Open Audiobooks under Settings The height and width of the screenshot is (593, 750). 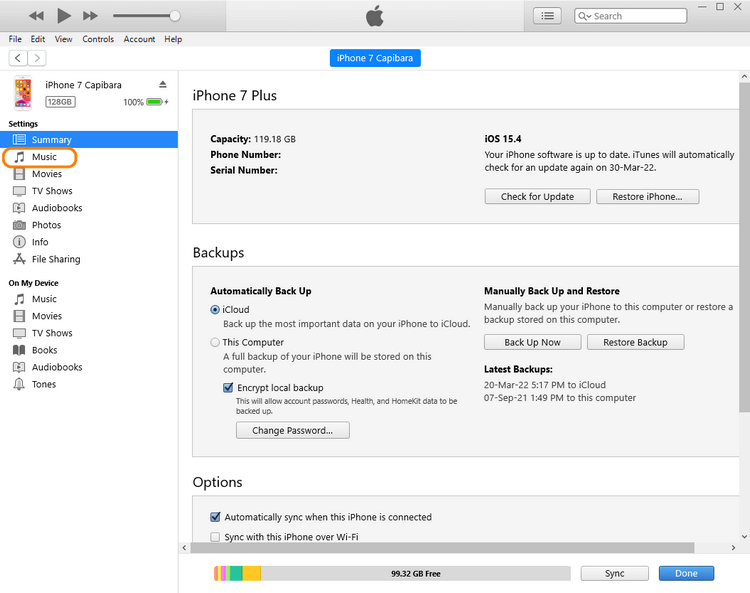point(57,208)
